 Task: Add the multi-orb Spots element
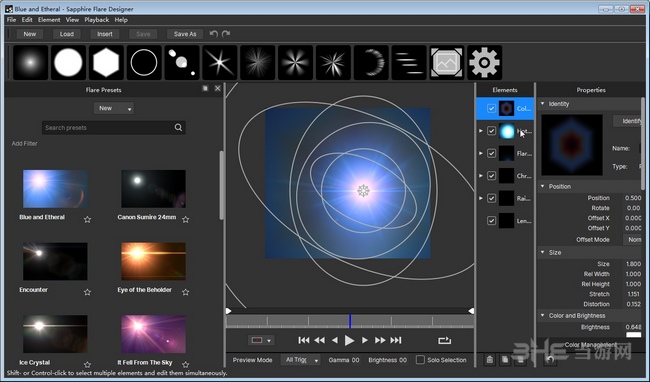click(x=182, y=63)
